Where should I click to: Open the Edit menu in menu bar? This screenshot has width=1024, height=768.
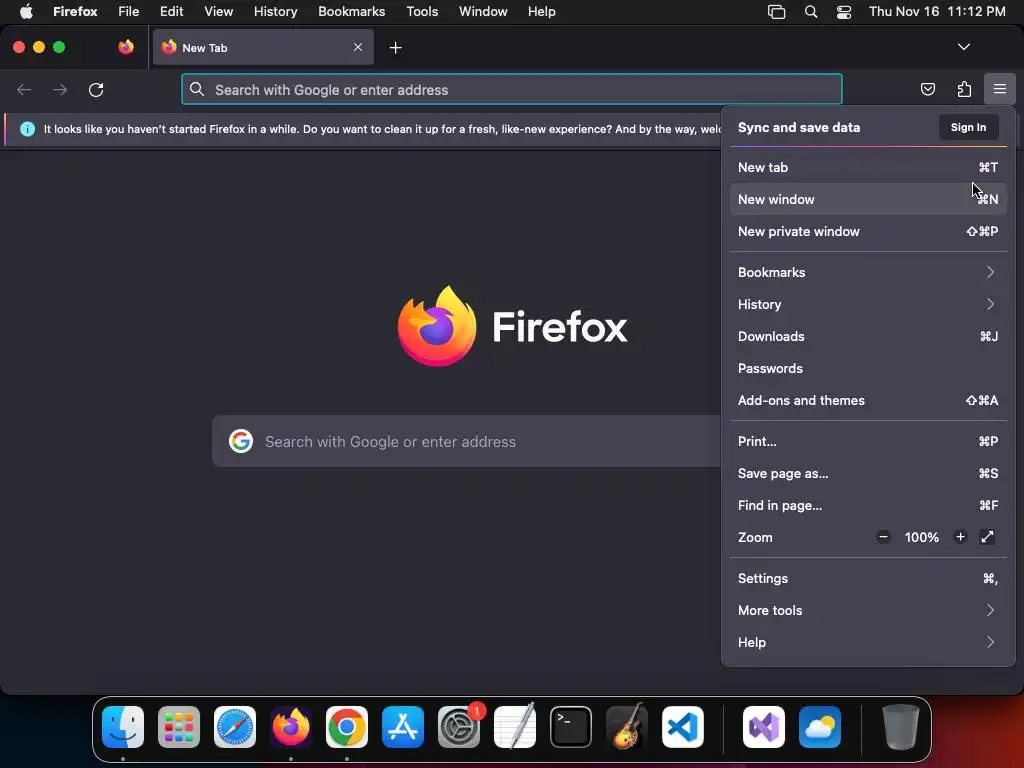click(x=171, y=11)
